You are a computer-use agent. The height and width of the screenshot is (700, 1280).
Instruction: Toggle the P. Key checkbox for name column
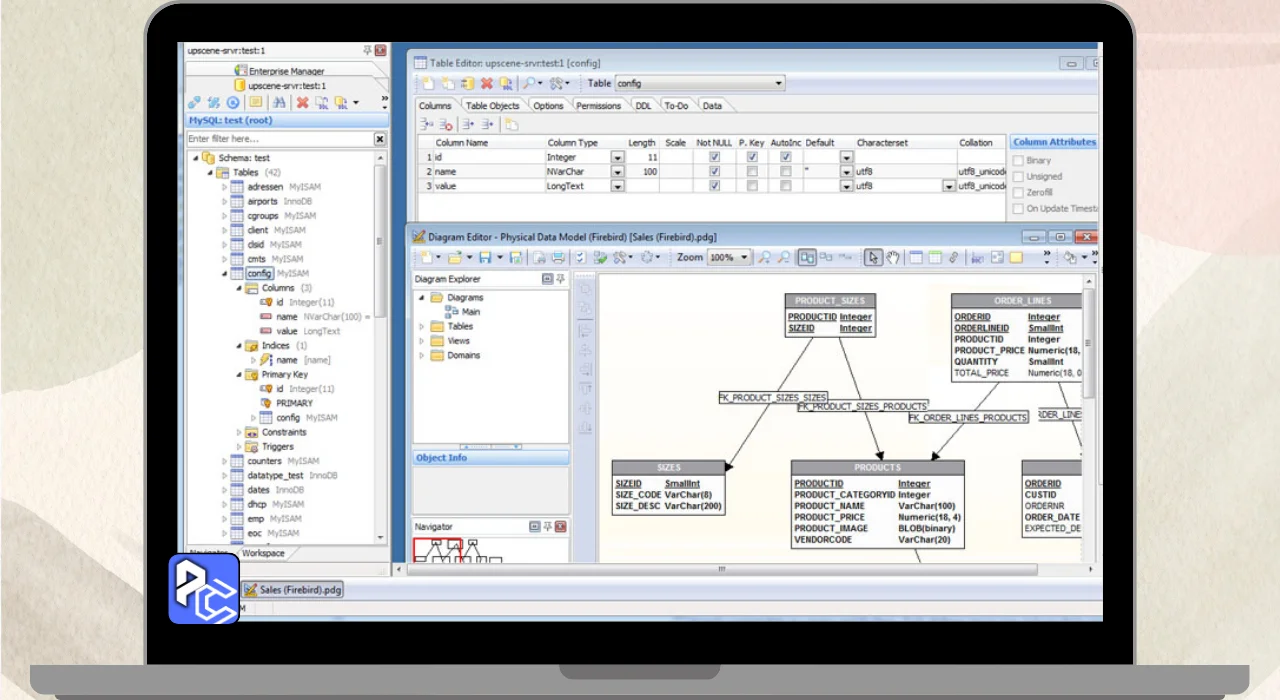(x=752, y=172)
